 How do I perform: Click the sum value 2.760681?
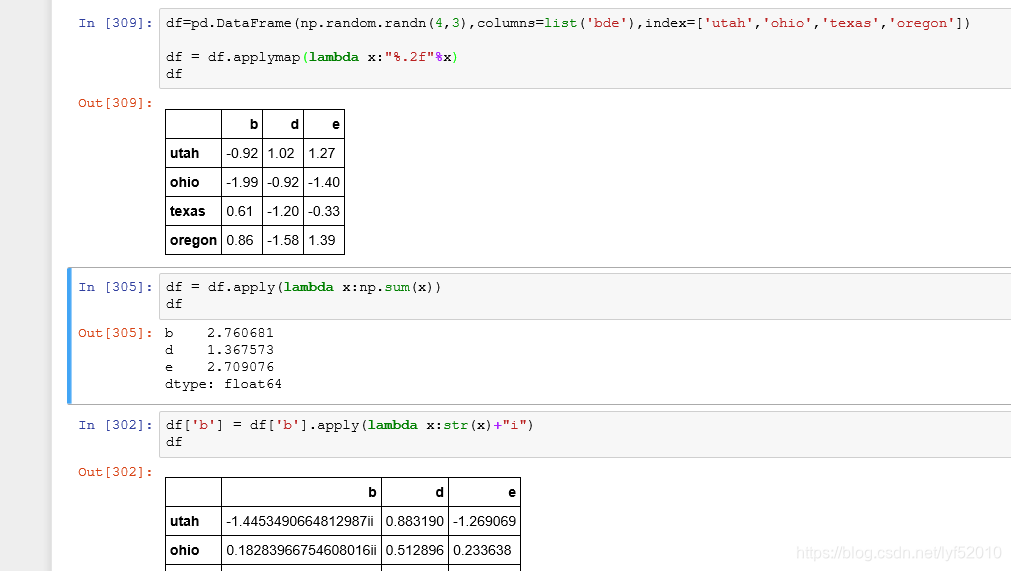240,333
